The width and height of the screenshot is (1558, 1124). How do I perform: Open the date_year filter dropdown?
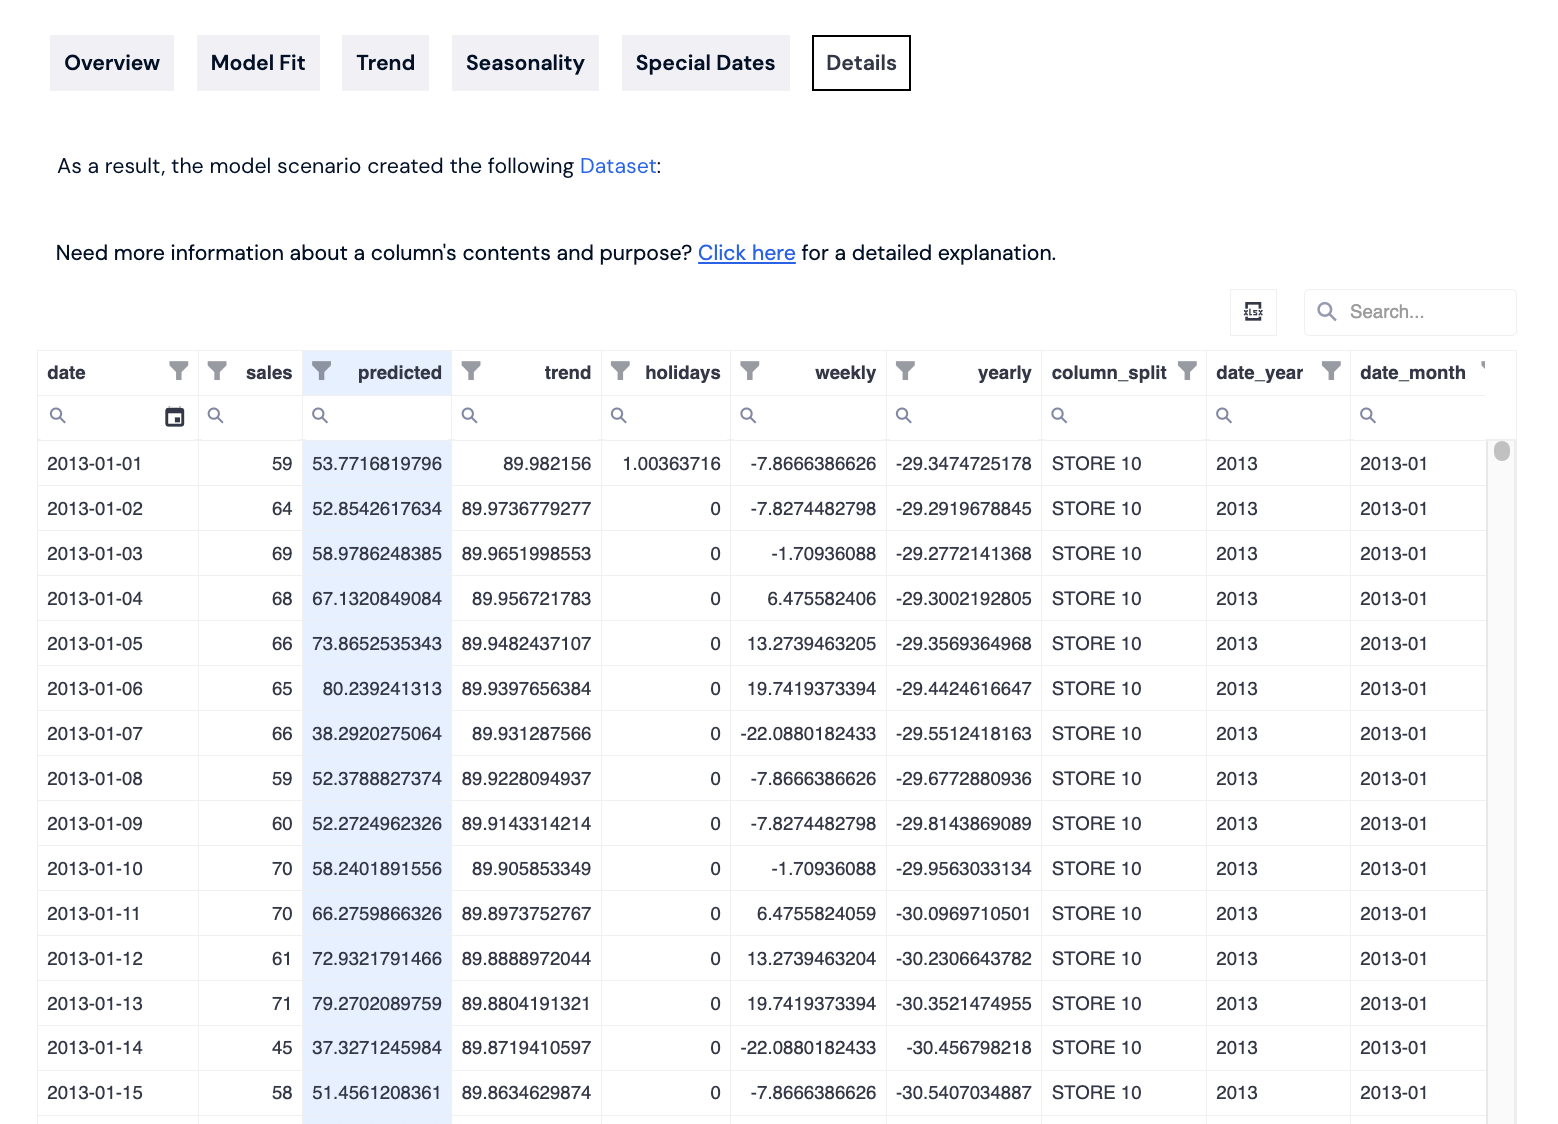tap(1331, 372)
